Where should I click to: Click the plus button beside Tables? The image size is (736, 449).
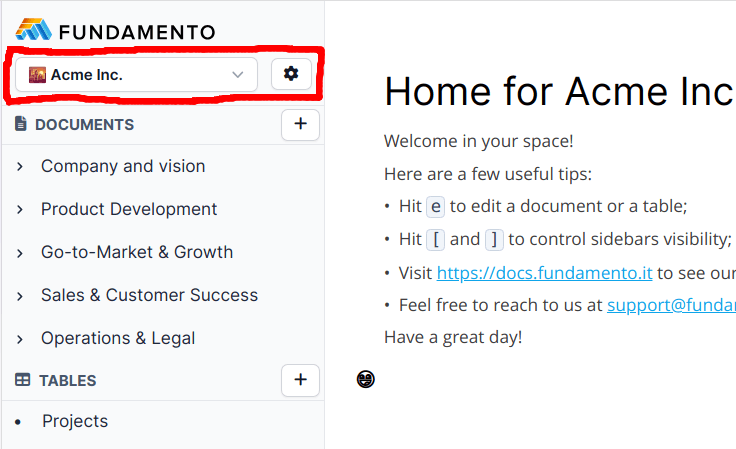[x=300, y=380]
